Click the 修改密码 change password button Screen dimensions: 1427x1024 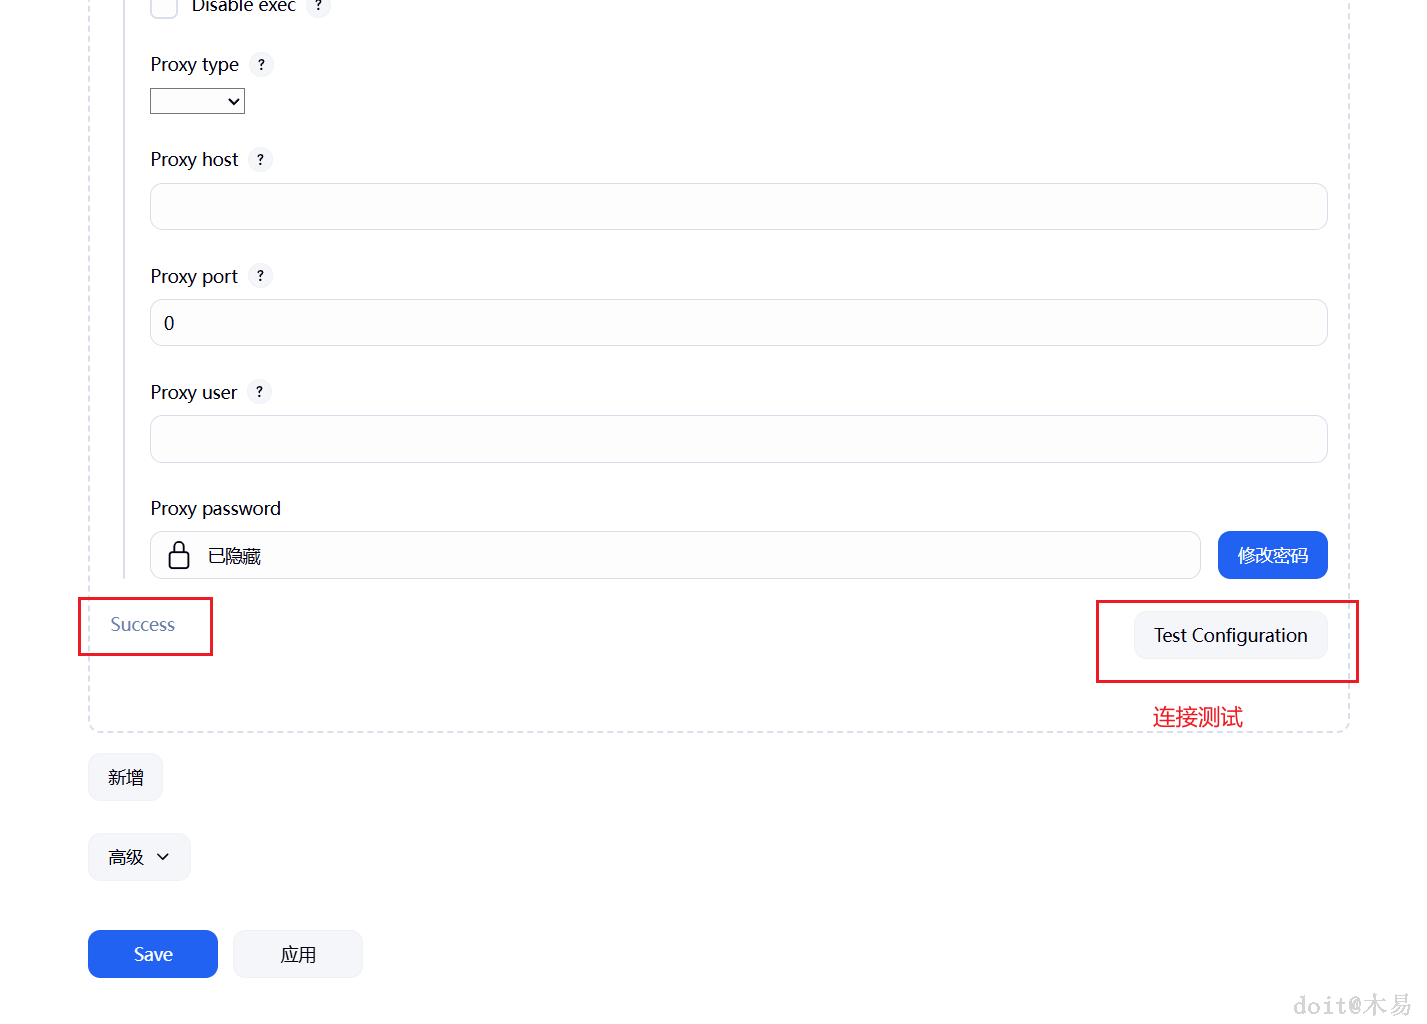1272,555
